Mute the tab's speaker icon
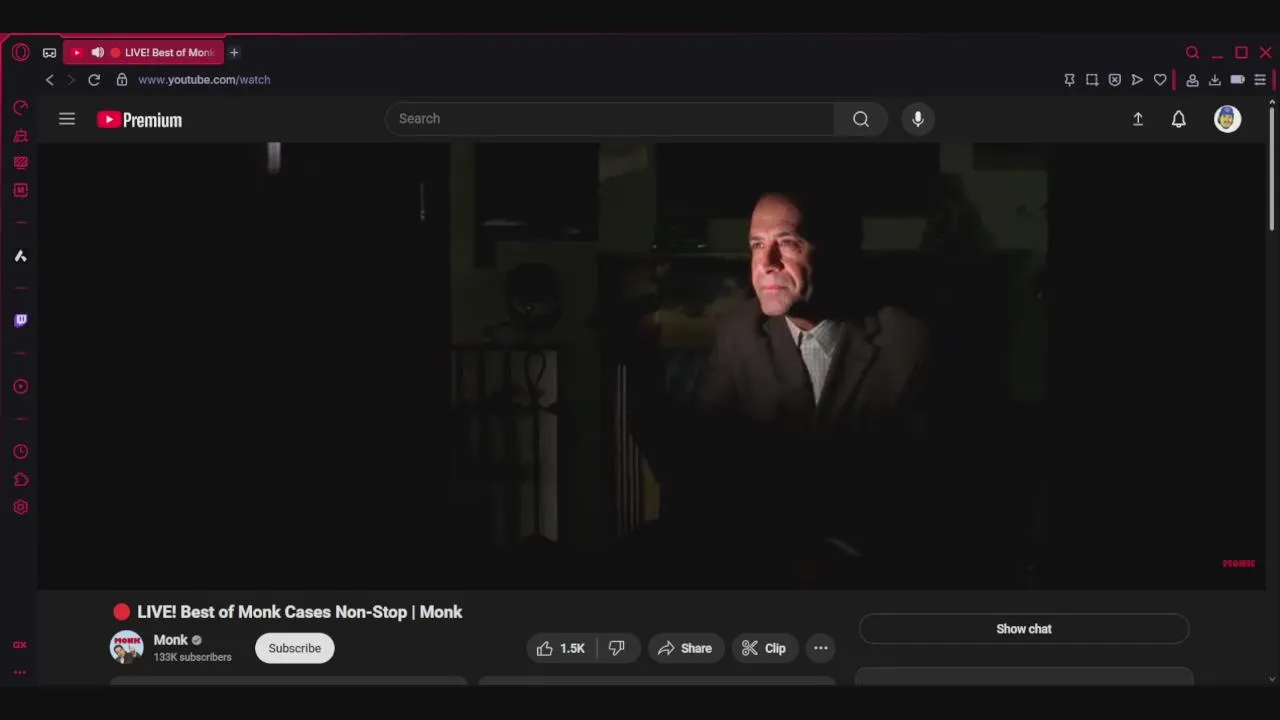This screenshot has height=720, width=1280. pos(97,52)
